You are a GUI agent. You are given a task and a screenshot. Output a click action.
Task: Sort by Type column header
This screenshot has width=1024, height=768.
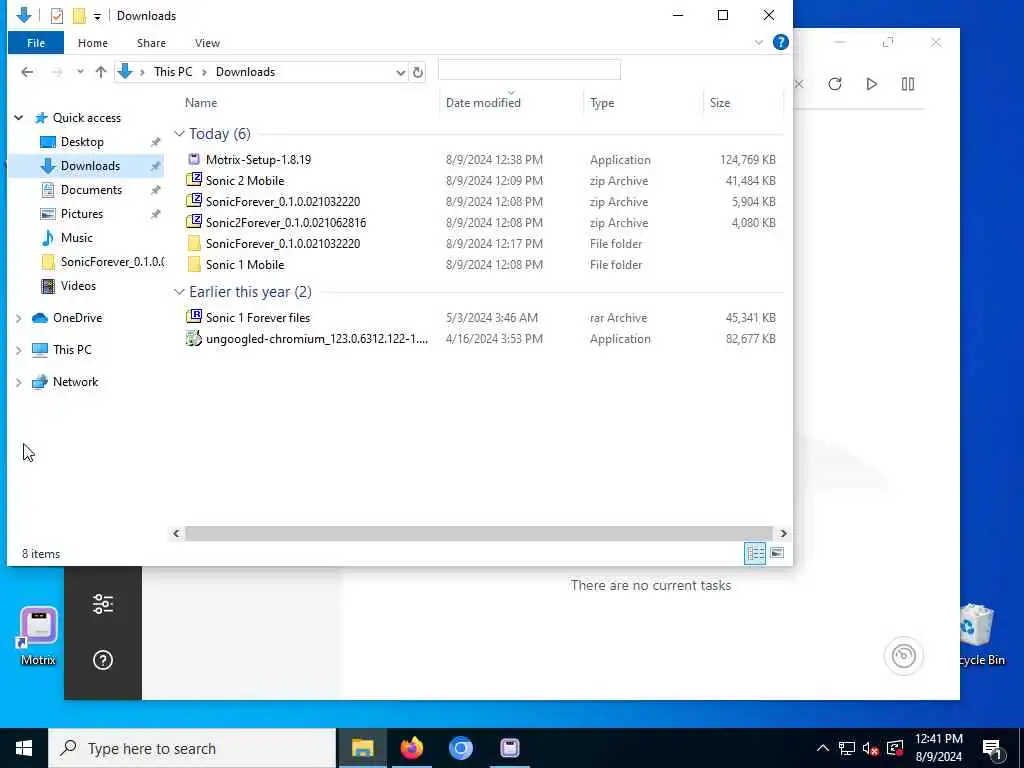pyautogui.click(x=601, y=103)
